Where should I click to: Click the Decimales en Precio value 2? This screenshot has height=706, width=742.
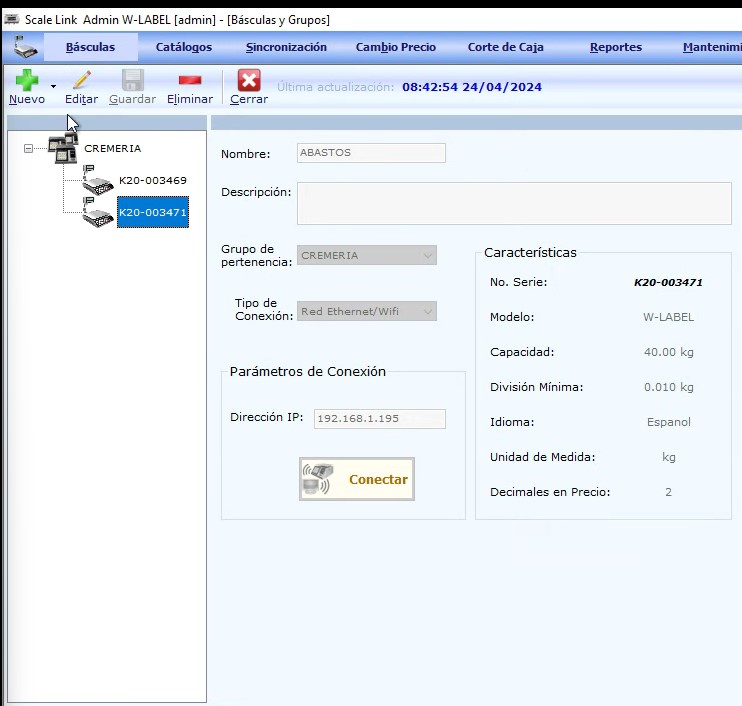(668, 492)
